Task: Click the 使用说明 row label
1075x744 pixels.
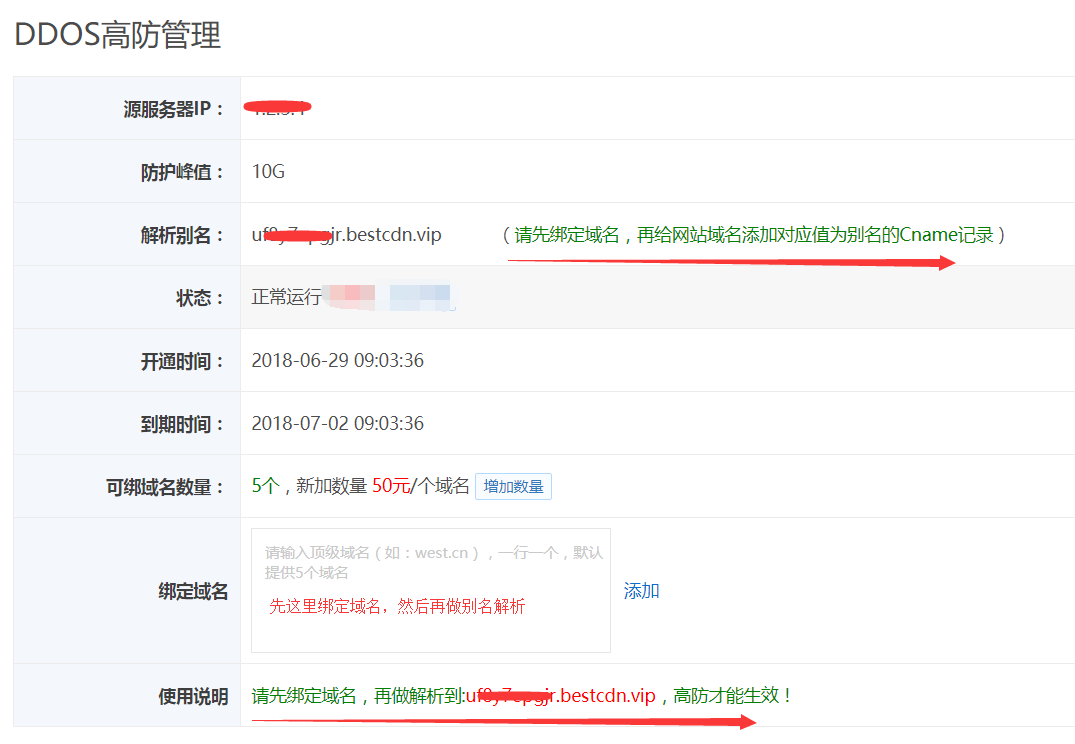Action: click(193, 696)
